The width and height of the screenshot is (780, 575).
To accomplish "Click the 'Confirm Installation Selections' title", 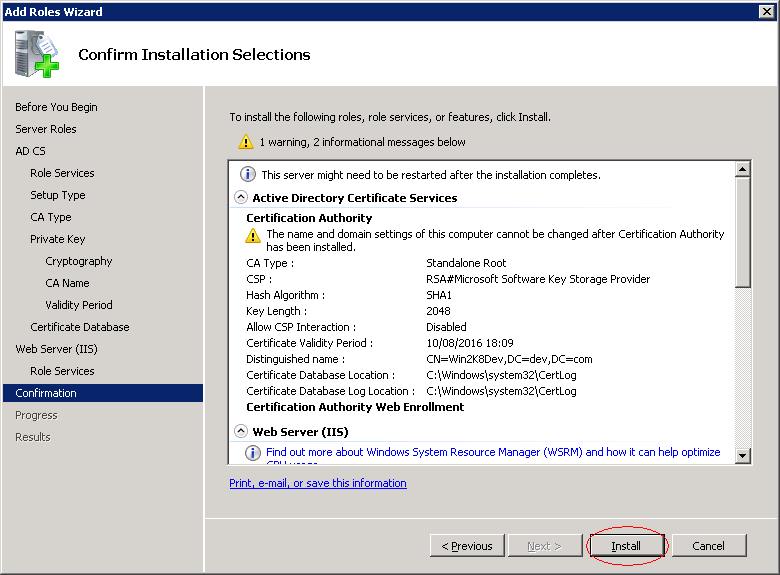I will click(194, 54).
